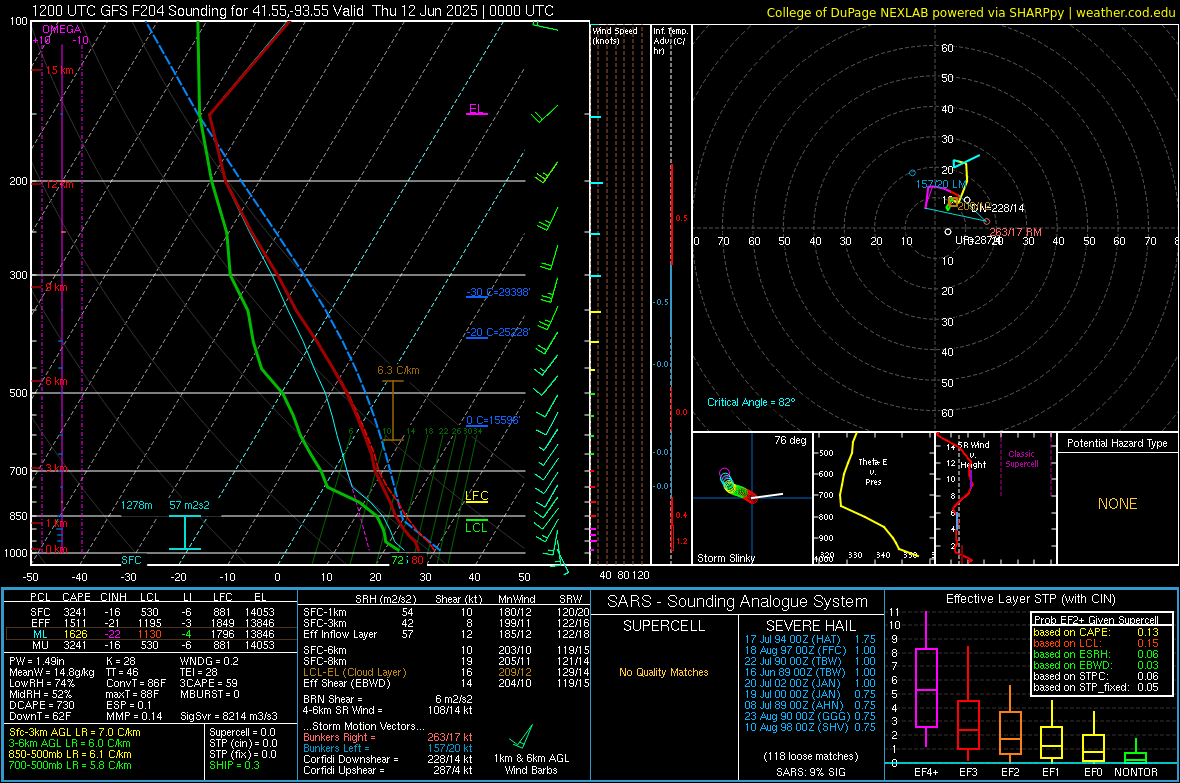The height and width of the screenshot is (783, 1180).
Task: Click the Inf. Temp. Adv. header
Action: point(670,41)
